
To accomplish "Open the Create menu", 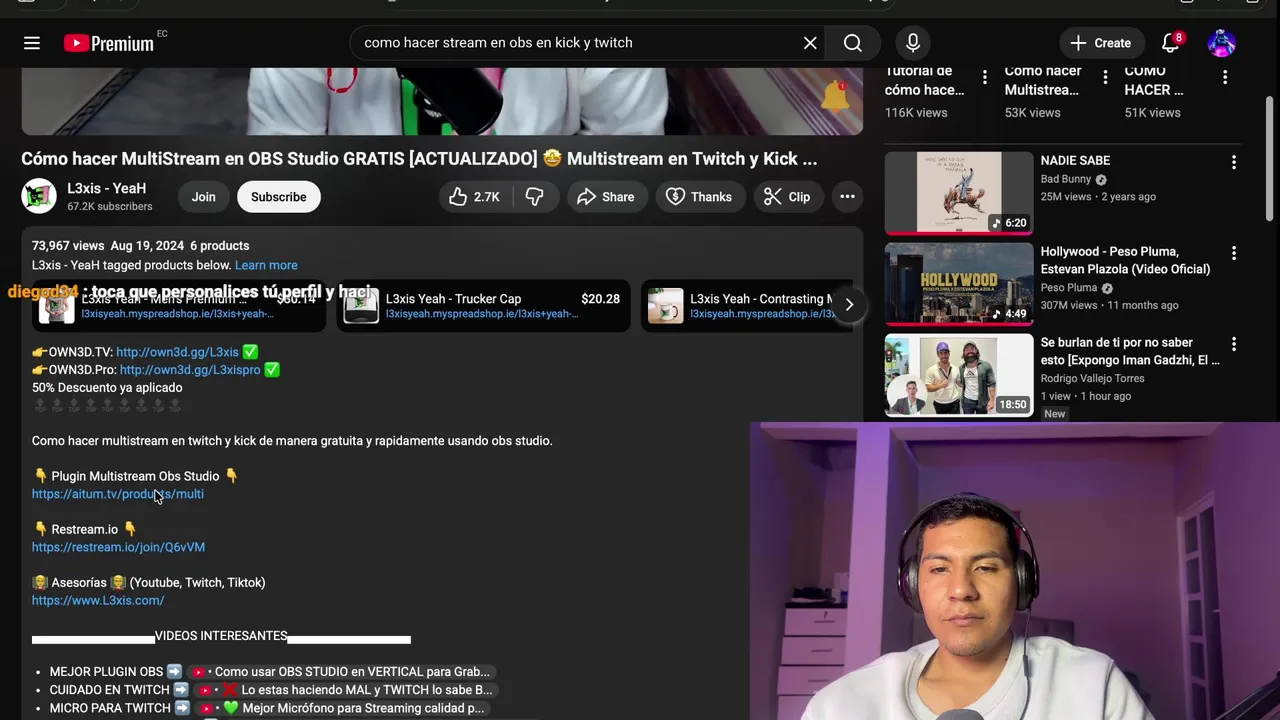I will pyautogui.click(x=1101, y=43).
